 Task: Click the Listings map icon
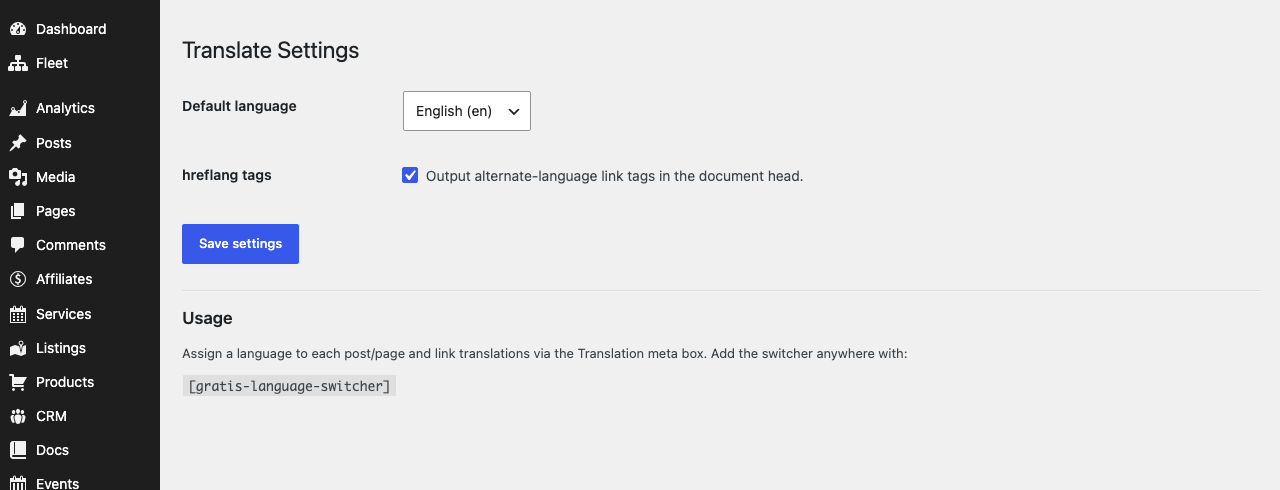tap(18, 348)
